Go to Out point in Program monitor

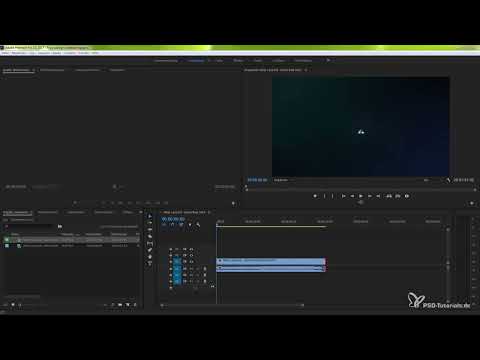[x=378, y=196]
